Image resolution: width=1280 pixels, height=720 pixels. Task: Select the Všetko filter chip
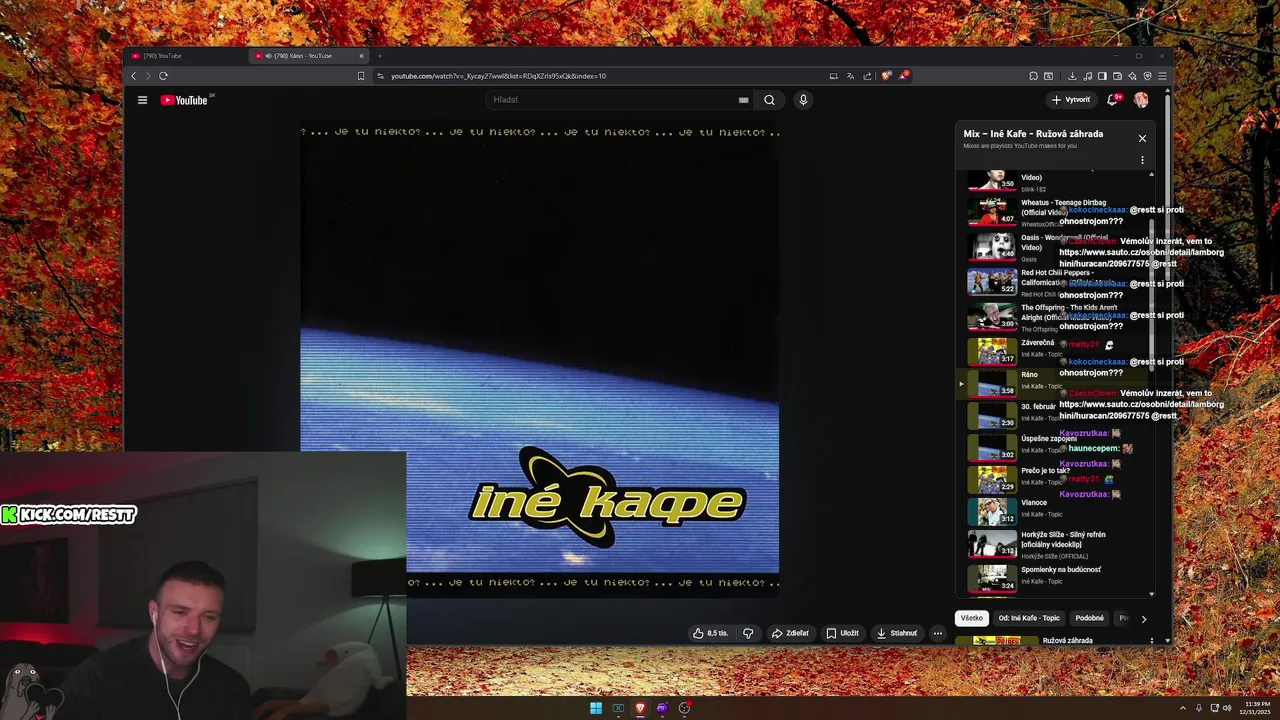tap(972, 618)
